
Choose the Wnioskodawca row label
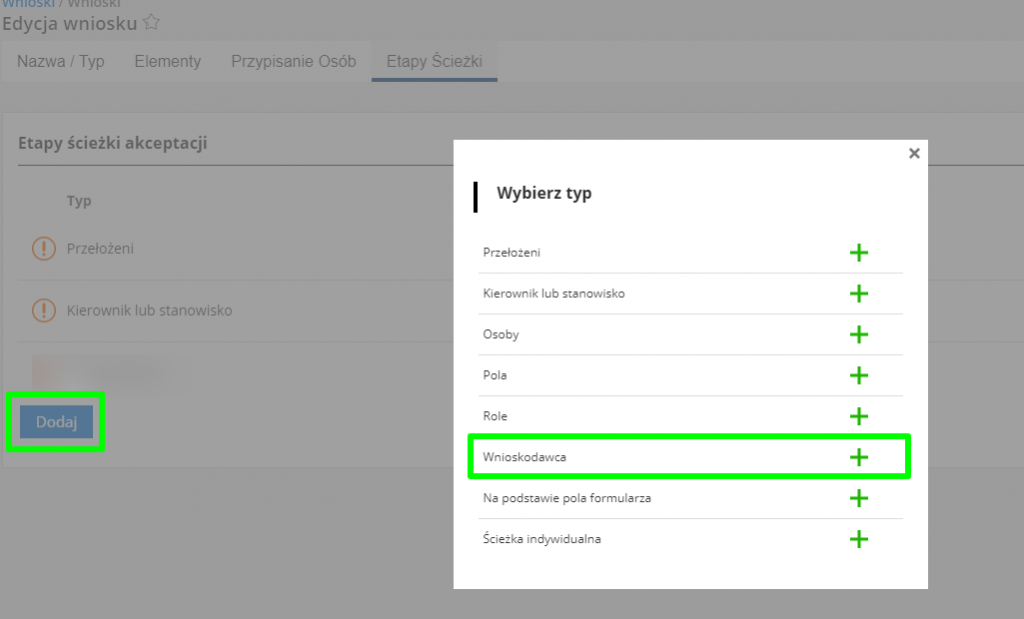[x=524, y=457]
